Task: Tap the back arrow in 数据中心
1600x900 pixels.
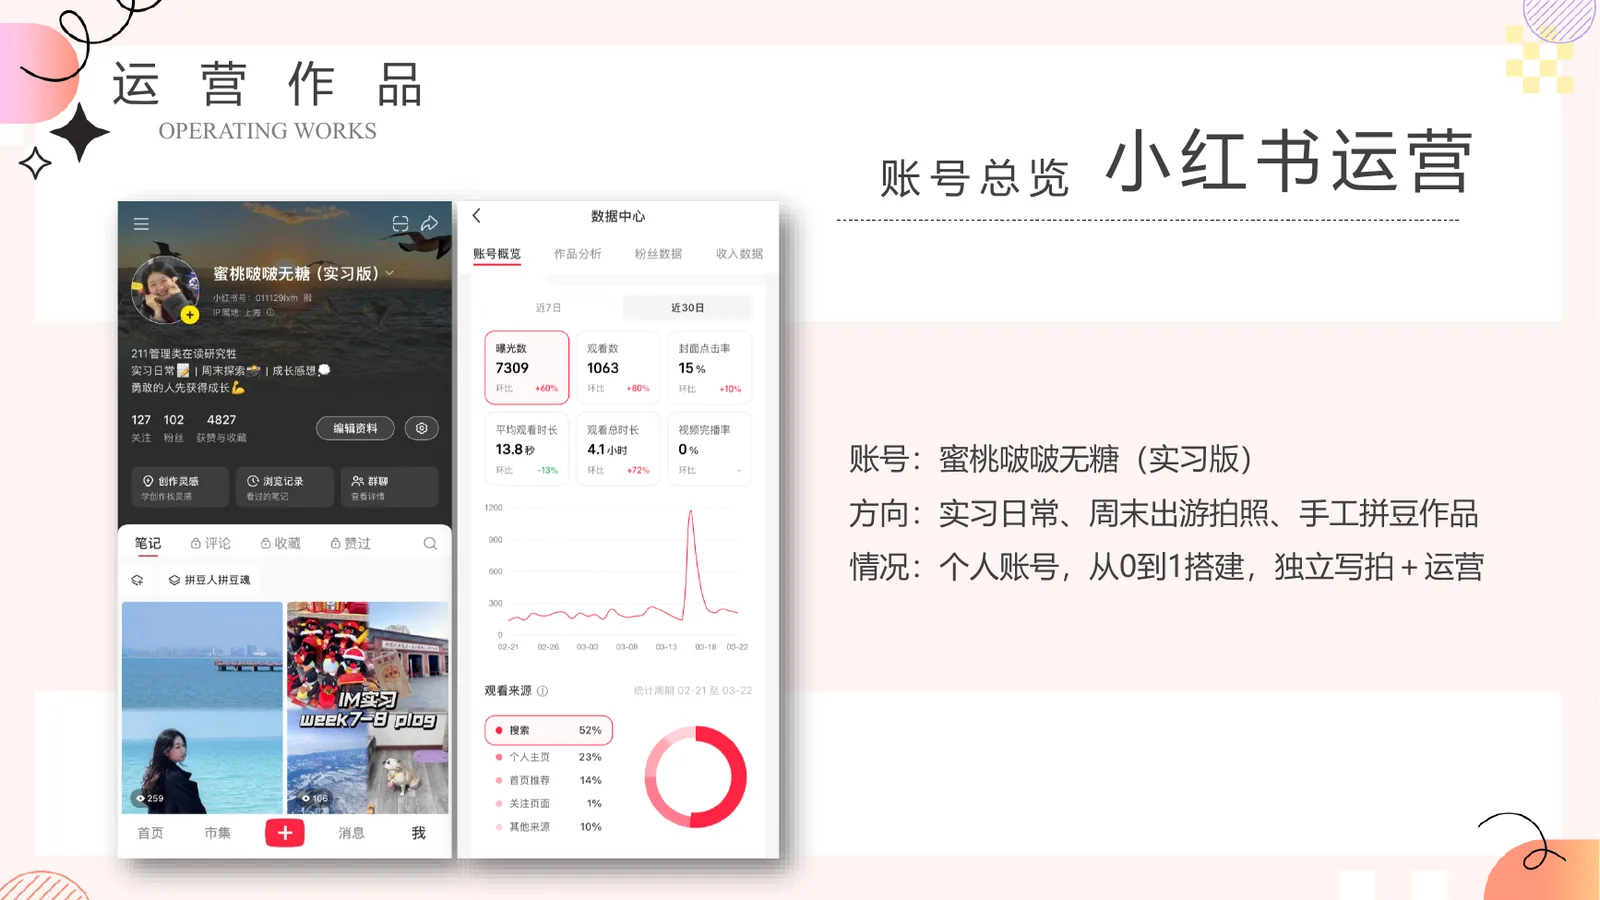Action: (477, 215)
